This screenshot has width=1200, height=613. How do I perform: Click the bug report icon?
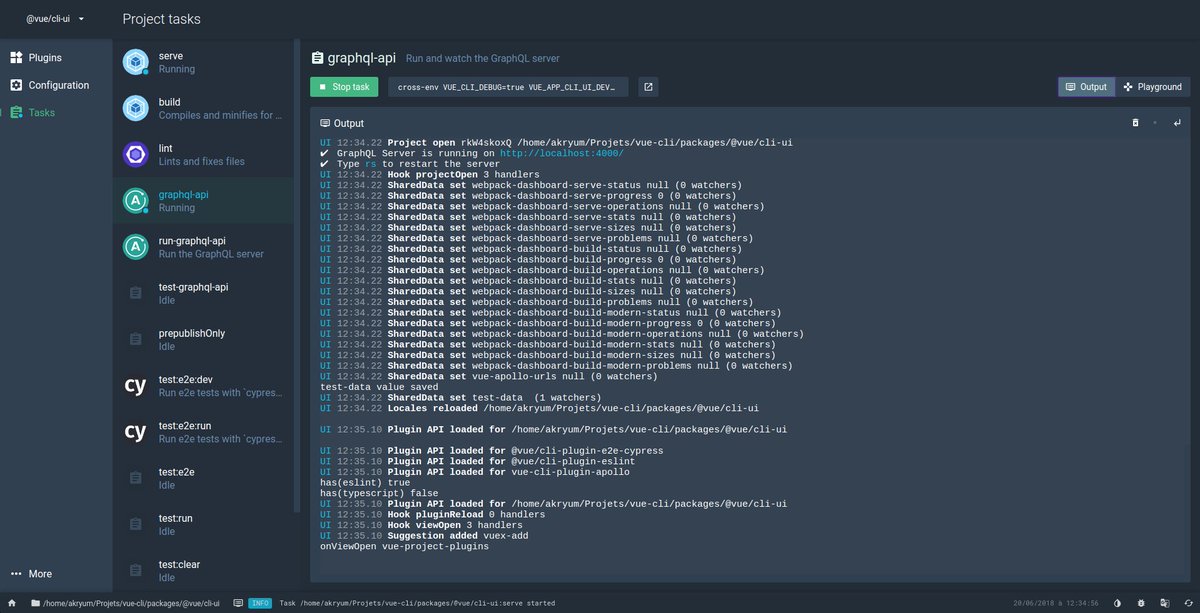pyautogui.click(x=1141, y=603)
